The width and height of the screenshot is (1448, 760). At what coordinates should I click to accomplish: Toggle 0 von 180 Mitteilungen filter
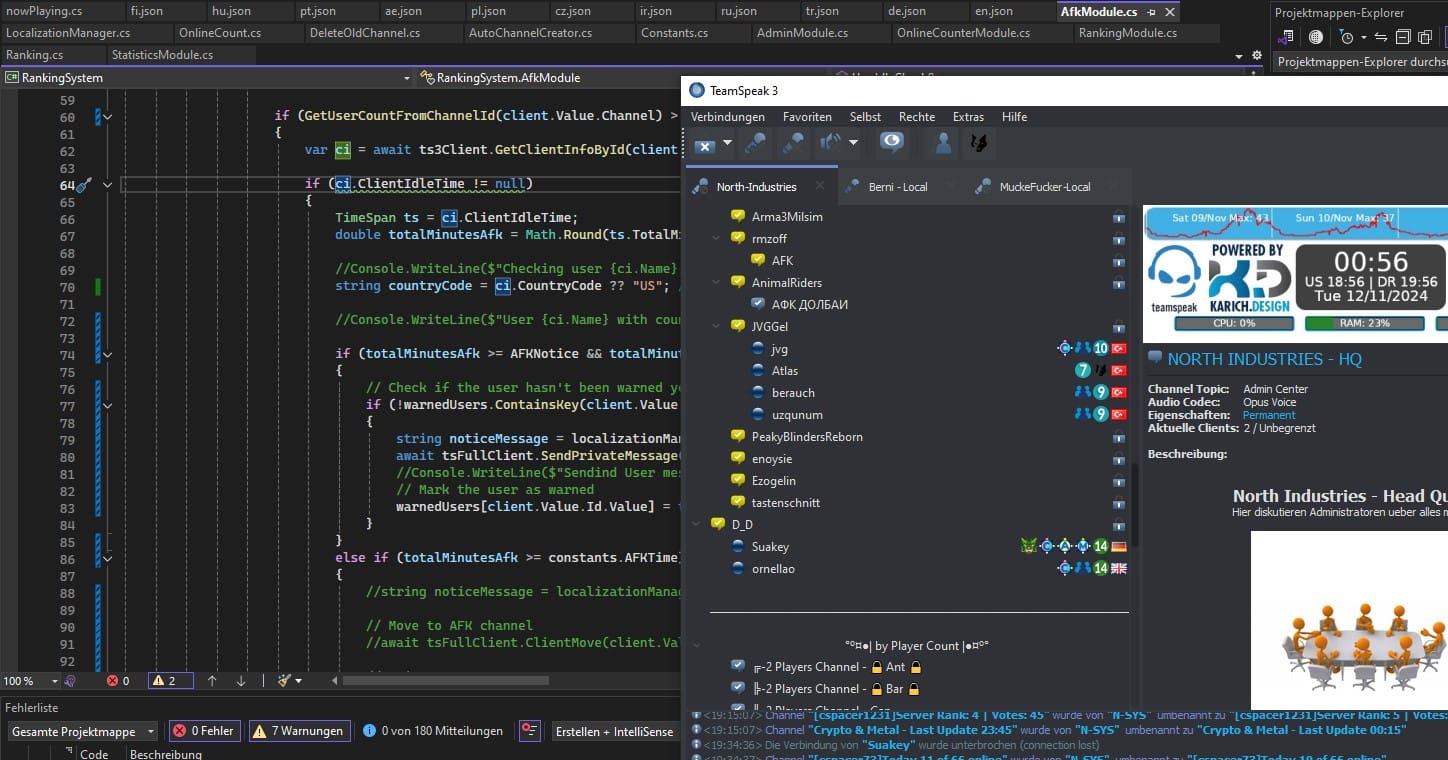coord(433,731)
